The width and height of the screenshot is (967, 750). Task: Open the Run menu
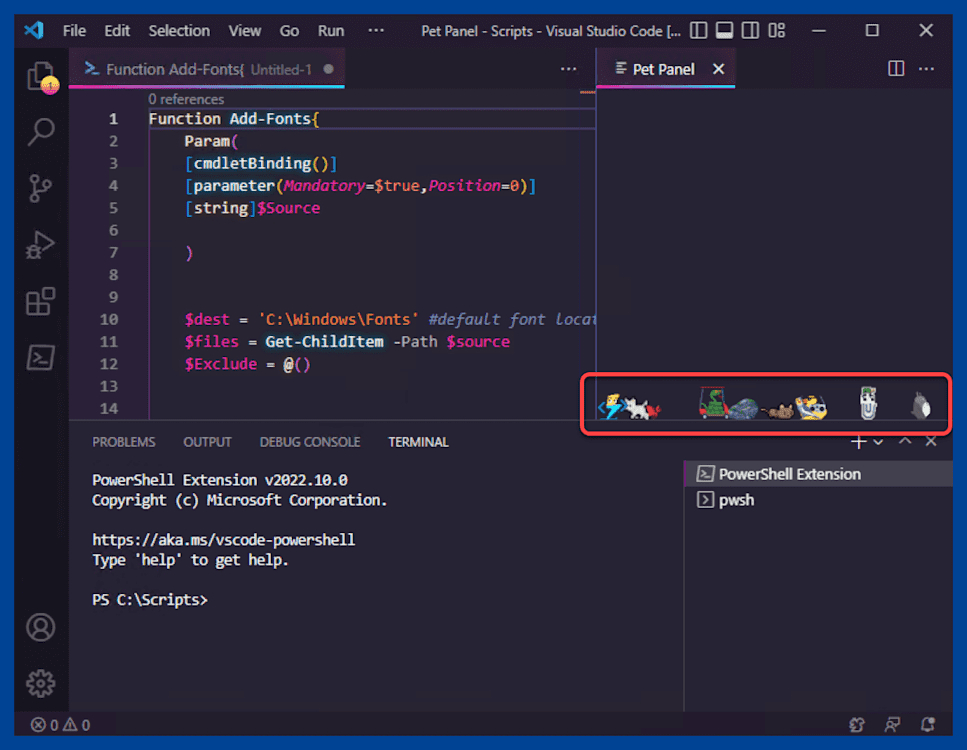[x=331, y=30]
